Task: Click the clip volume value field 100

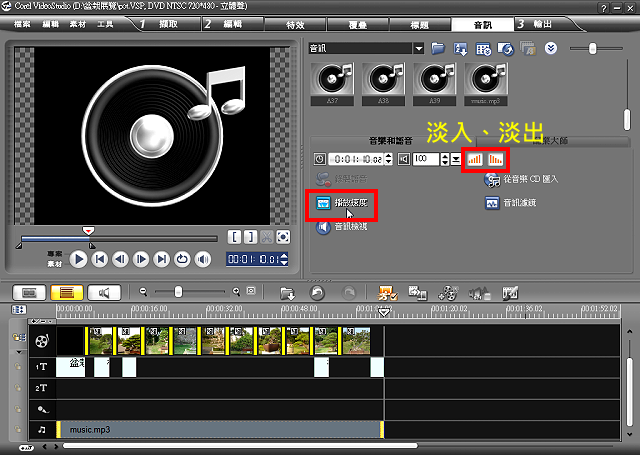Action: [x=426, y=159]
